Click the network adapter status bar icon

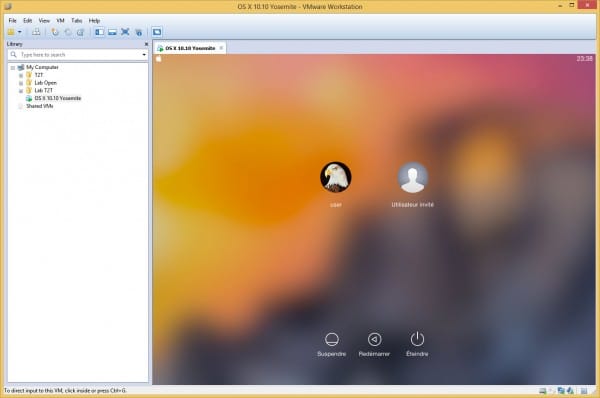(561, 391)
